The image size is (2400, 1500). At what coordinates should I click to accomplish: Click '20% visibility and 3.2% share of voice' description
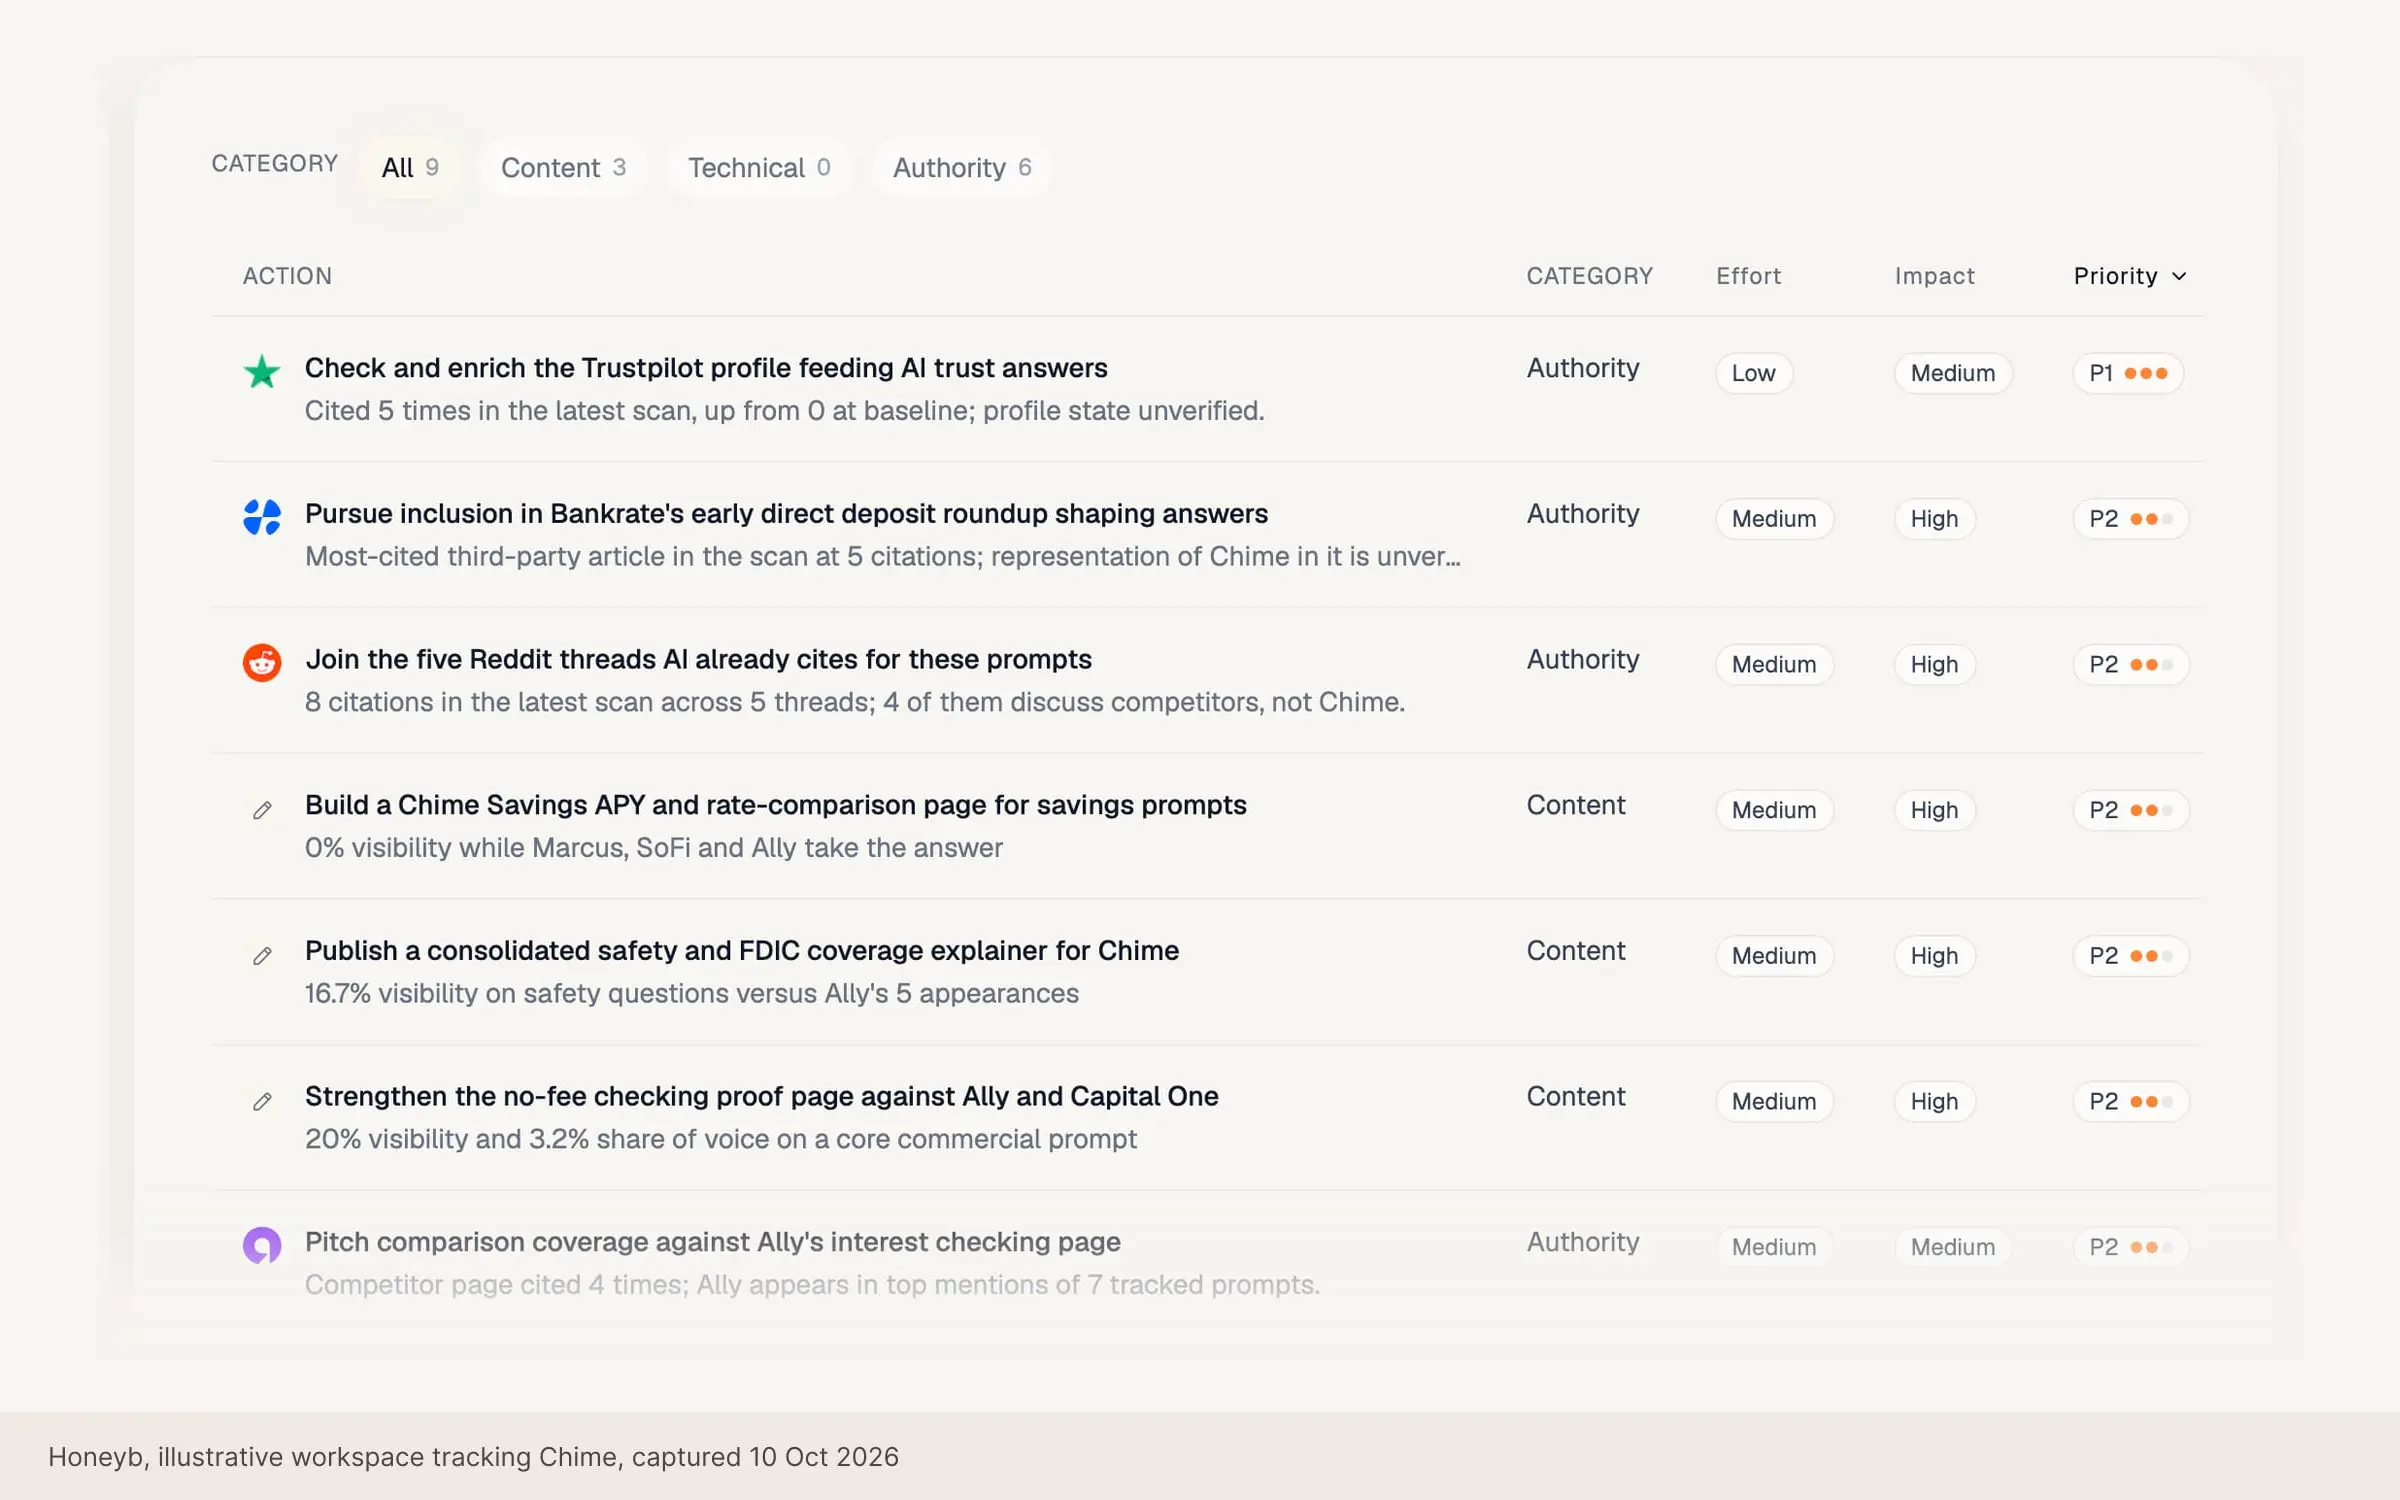click(x=721, y=1139)
